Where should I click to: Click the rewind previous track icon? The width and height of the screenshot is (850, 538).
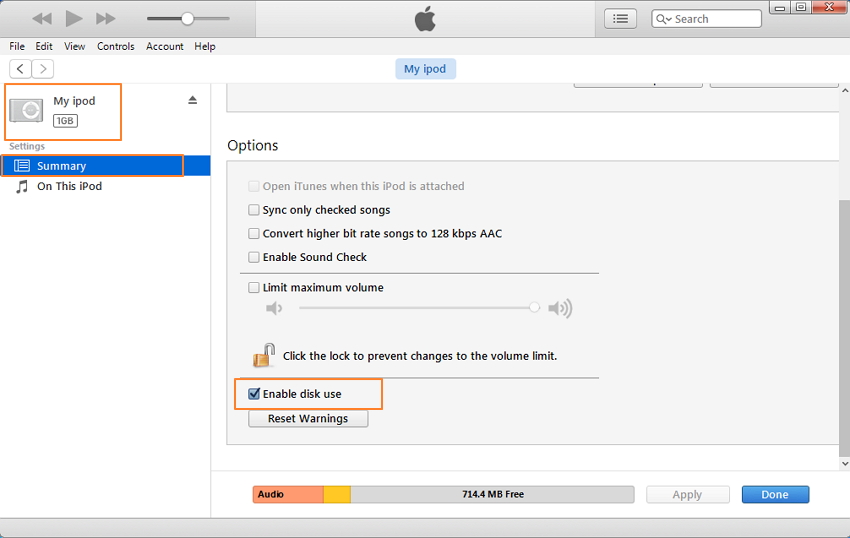[x=42, y=19]
